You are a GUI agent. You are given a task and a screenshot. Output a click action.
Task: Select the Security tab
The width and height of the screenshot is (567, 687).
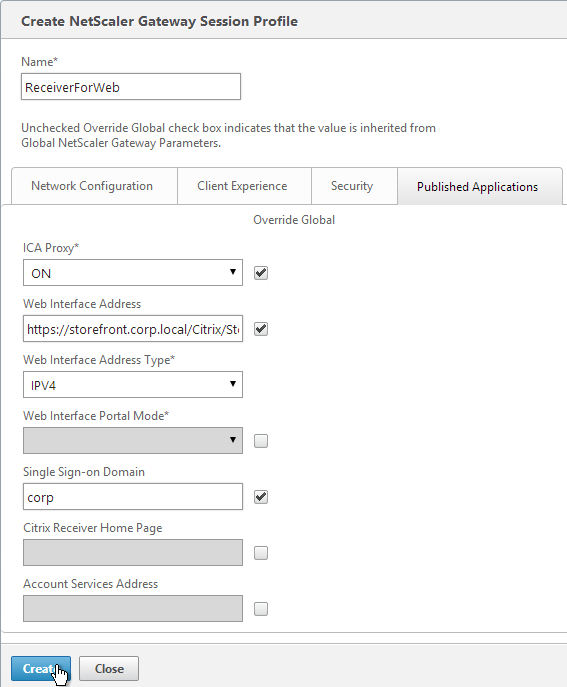coord(354,186)
